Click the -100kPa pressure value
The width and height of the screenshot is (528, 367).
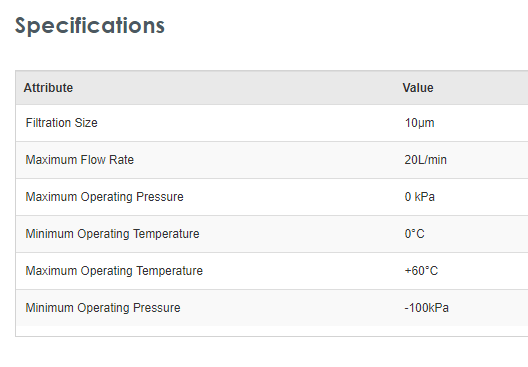(x=427, y=308)
